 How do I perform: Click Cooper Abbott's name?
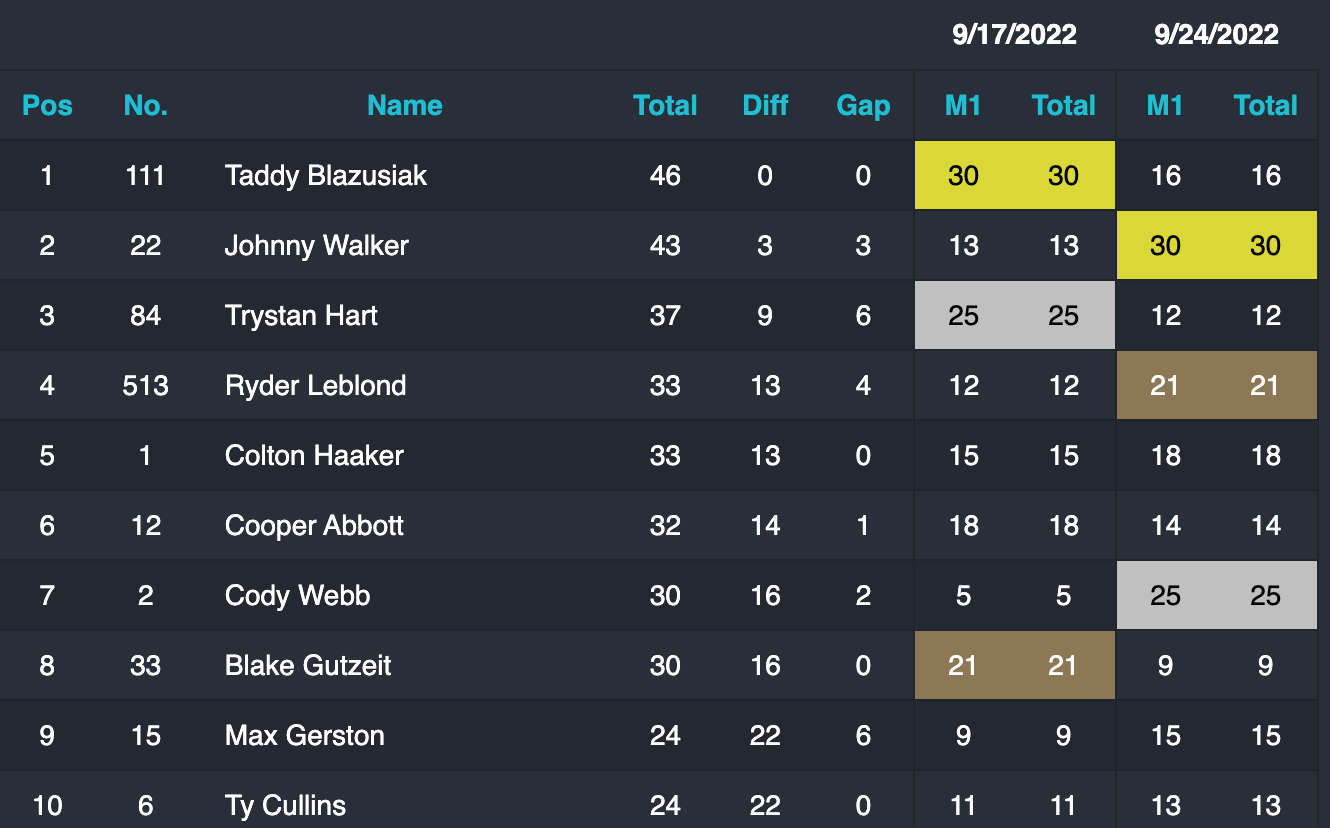point(314,526)
